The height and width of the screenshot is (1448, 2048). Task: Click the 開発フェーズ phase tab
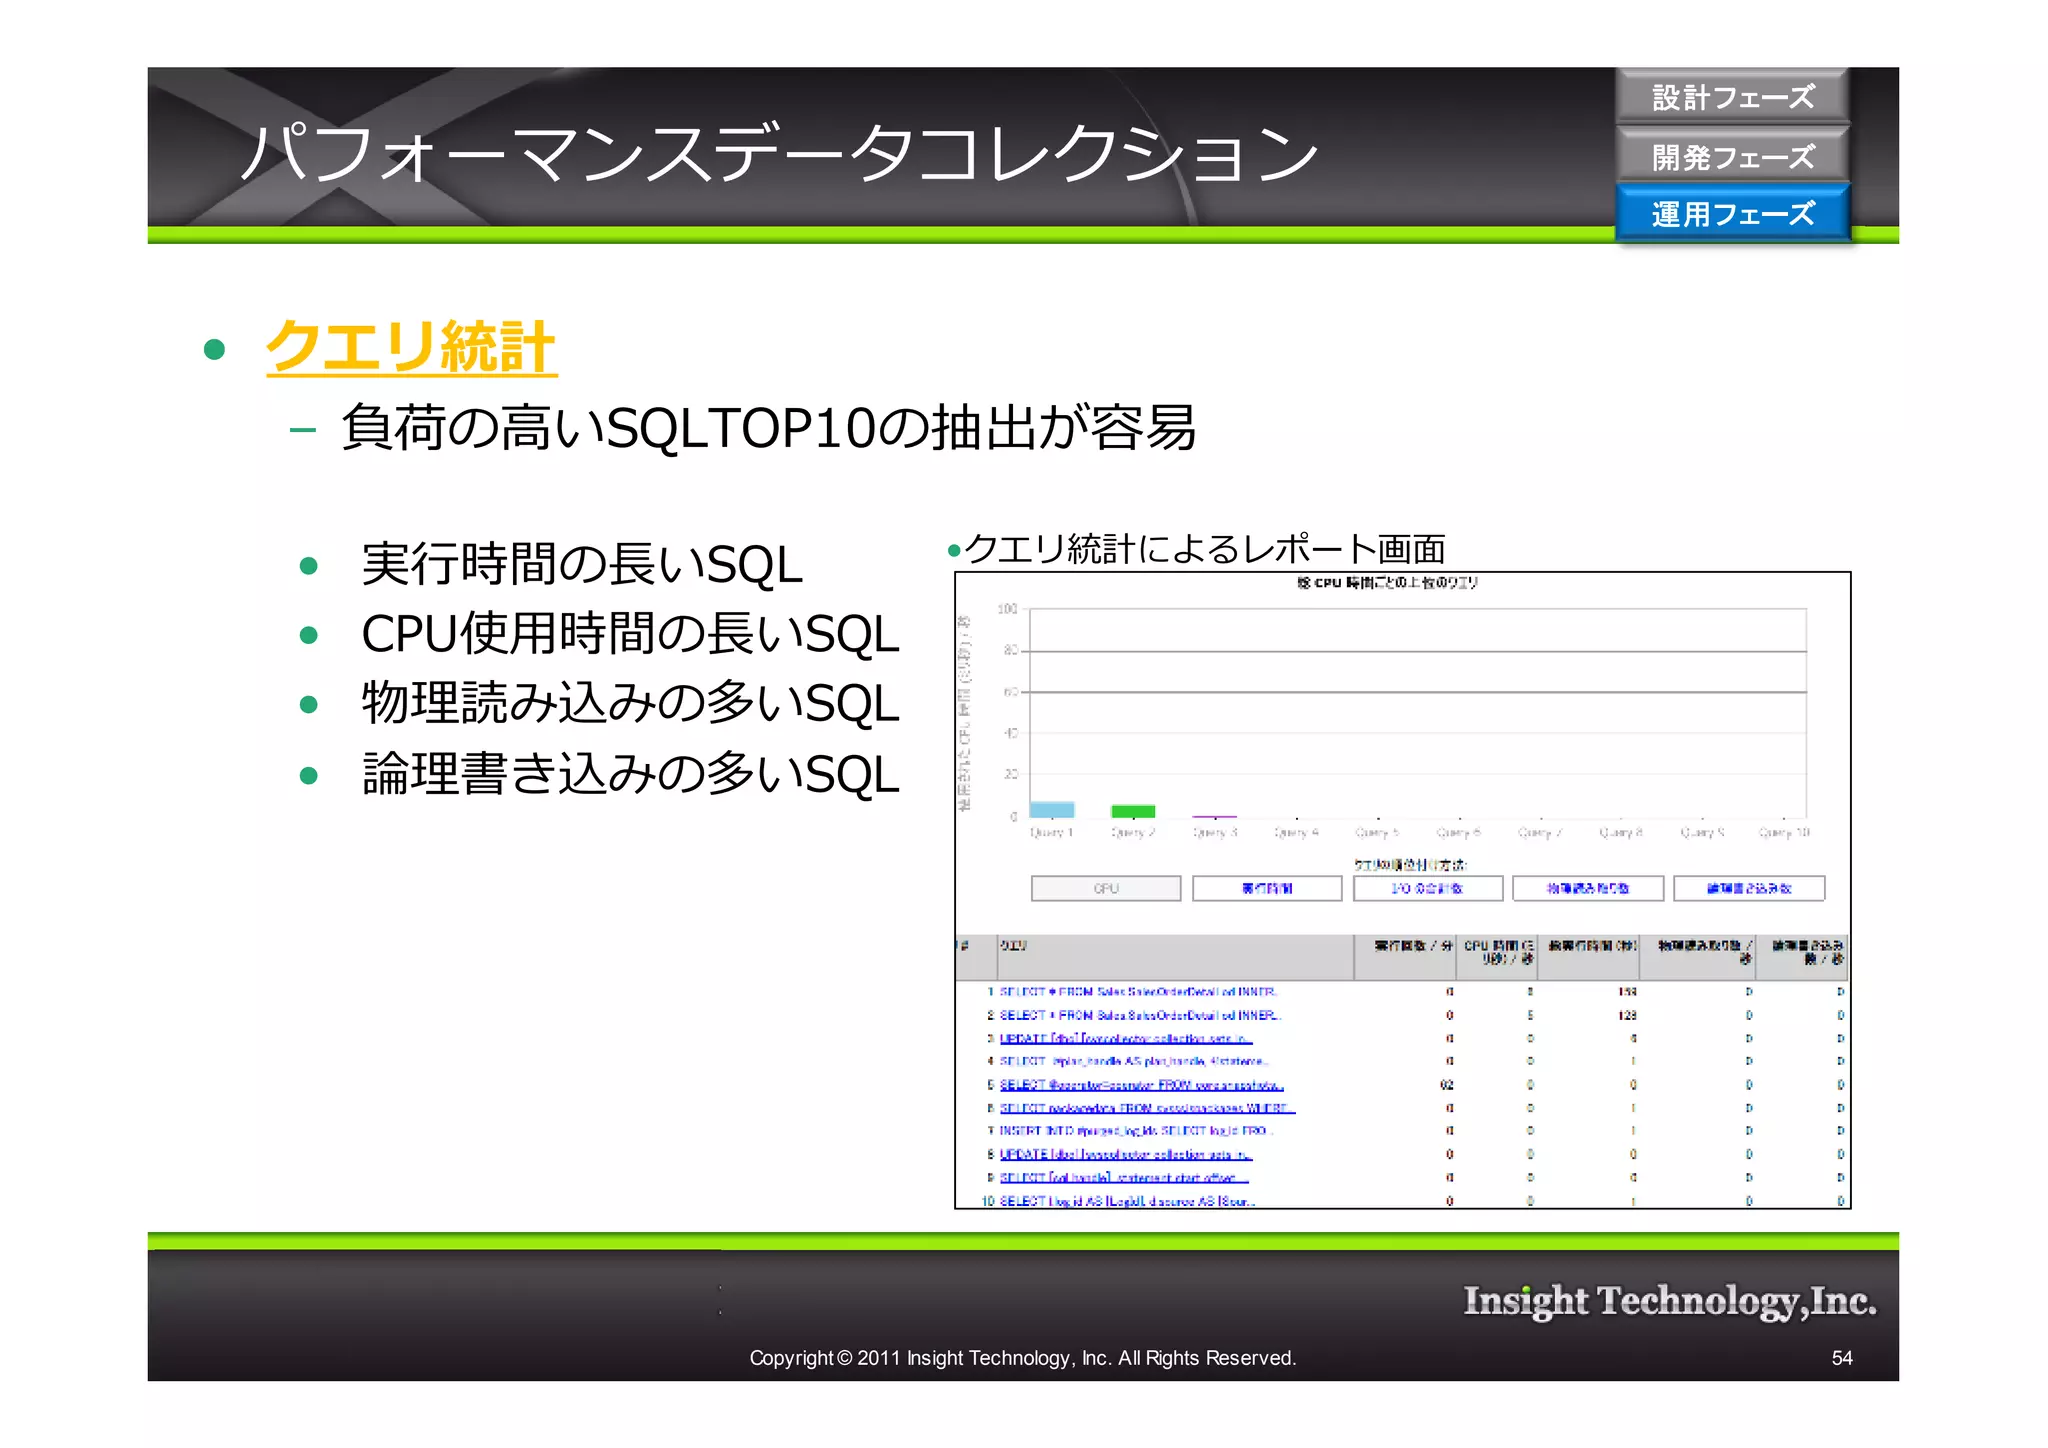point(1732,156)
